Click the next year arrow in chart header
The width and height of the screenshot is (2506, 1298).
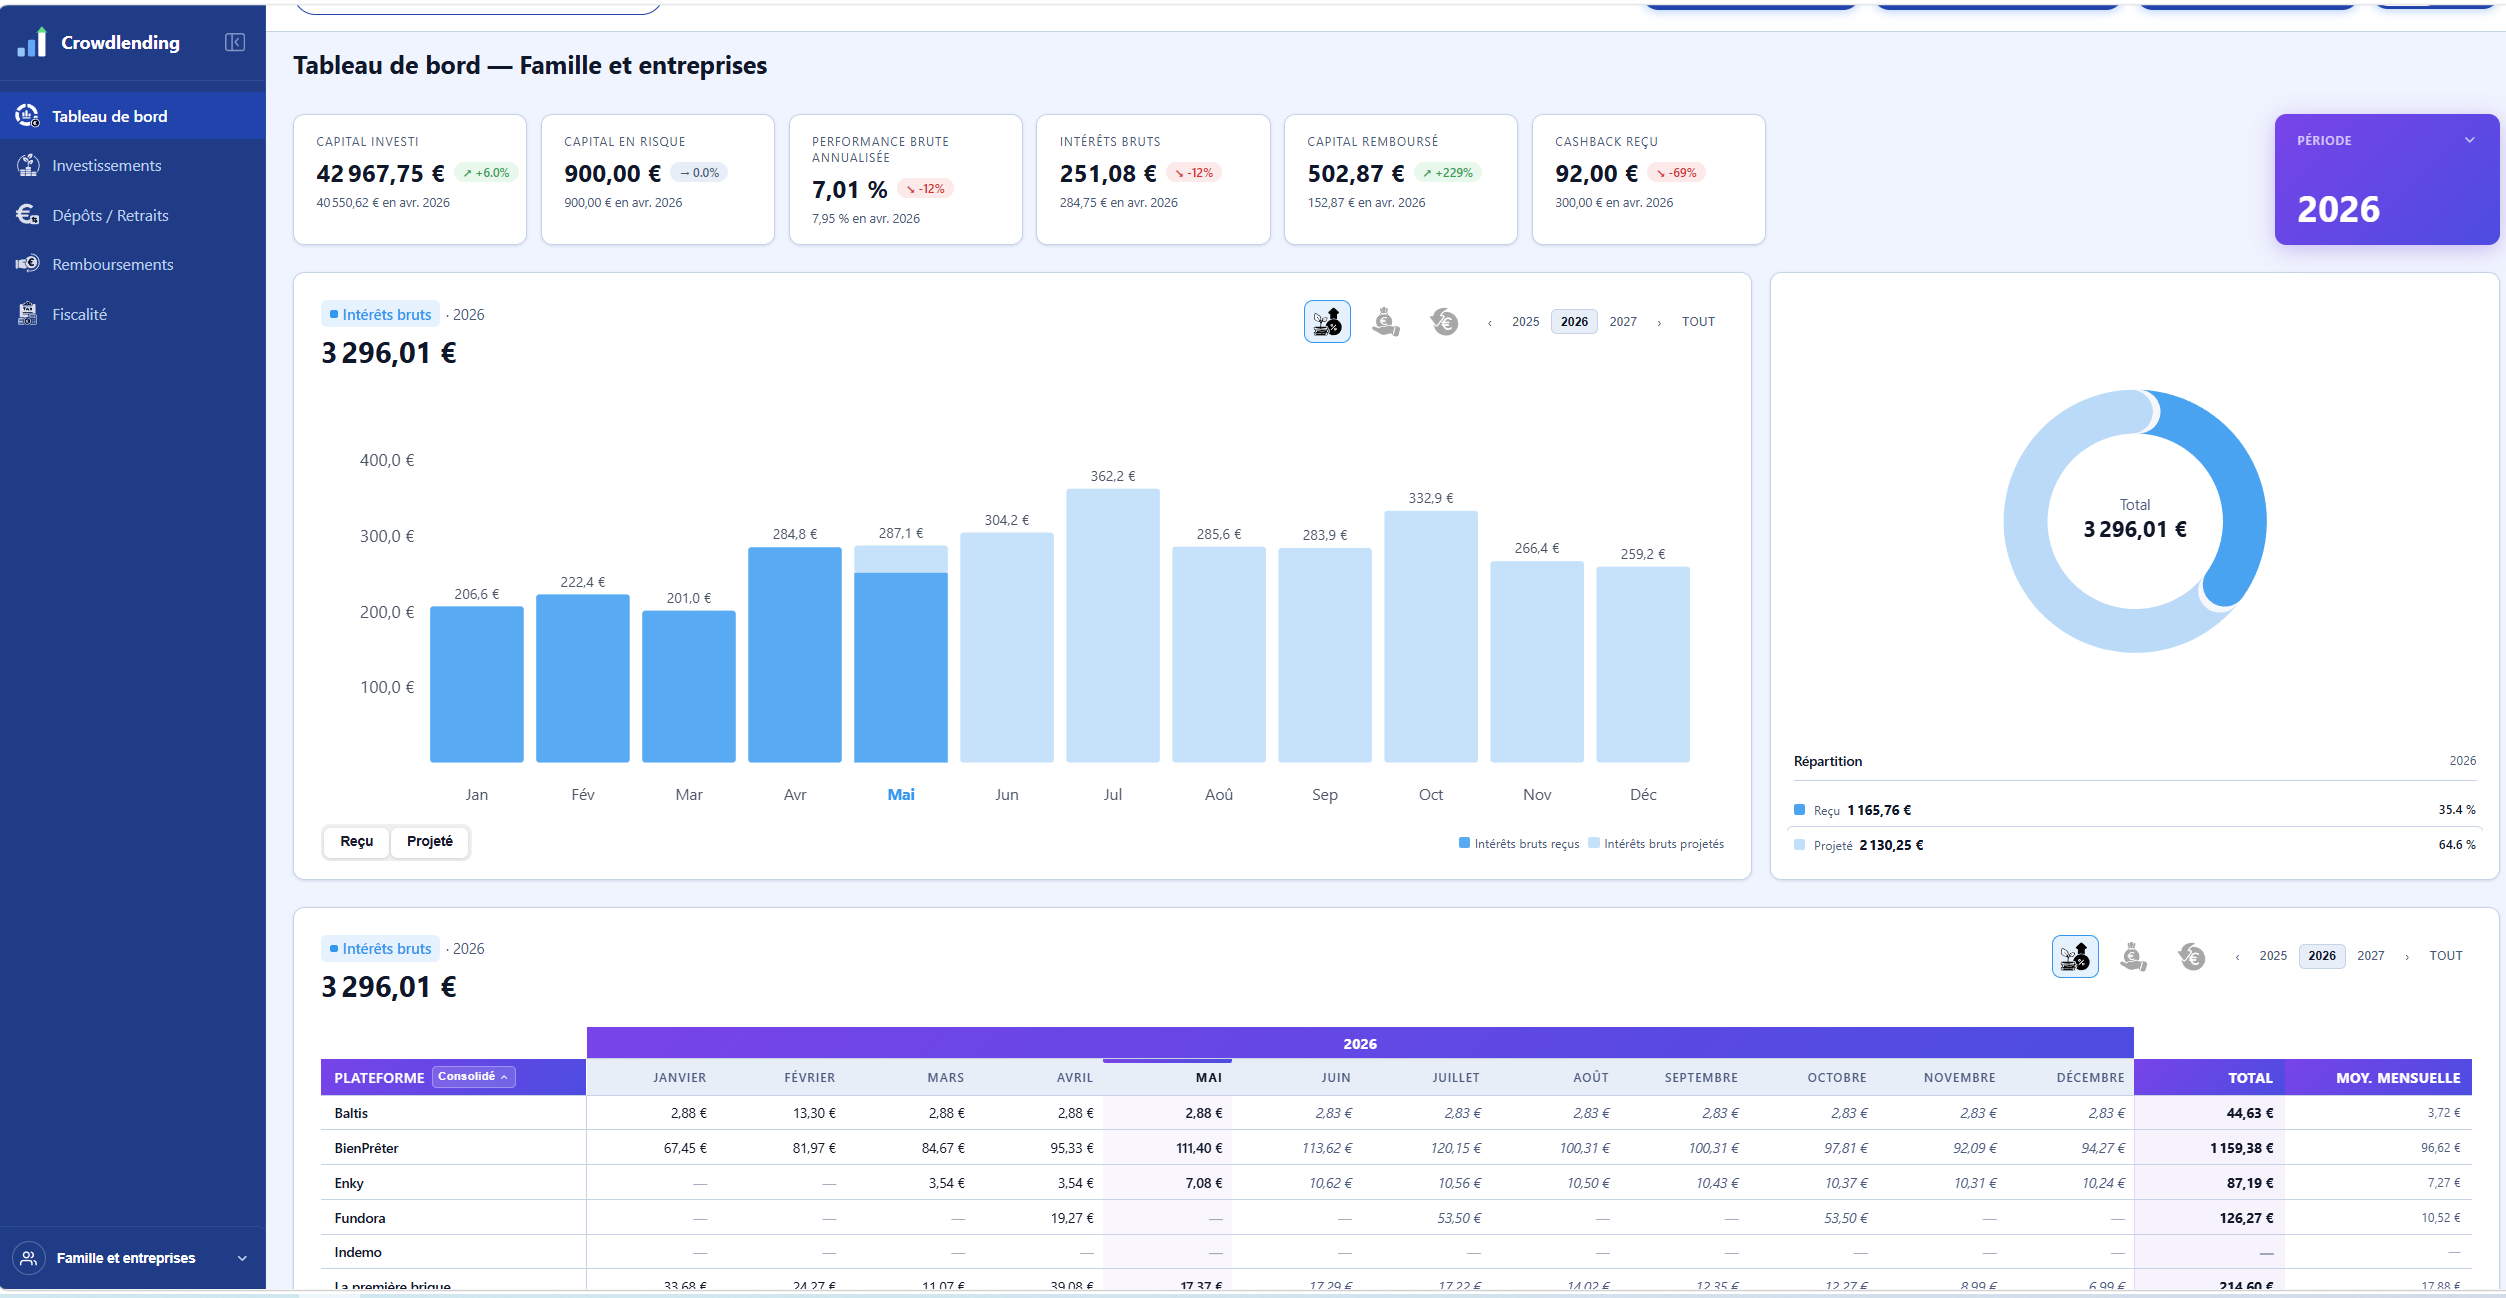click(1660, 322)
